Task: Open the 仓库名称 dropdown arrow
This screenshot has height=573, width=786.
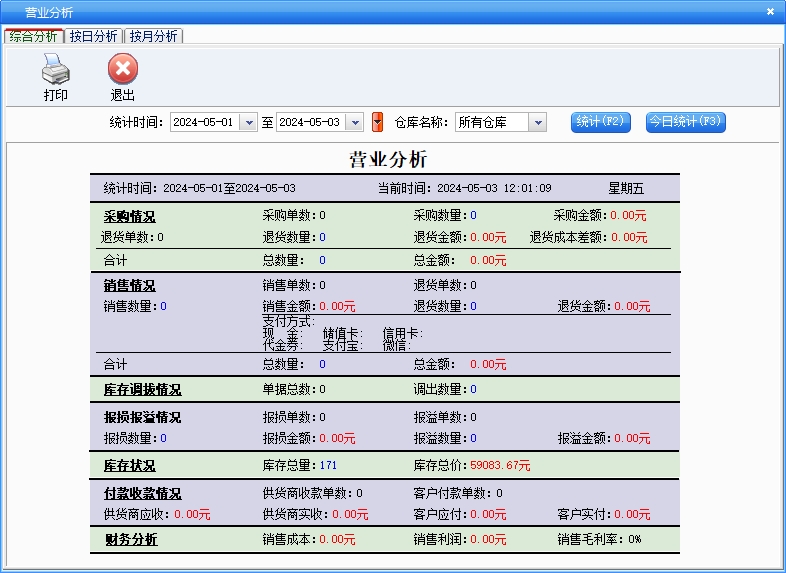Action: click(537, 122)
